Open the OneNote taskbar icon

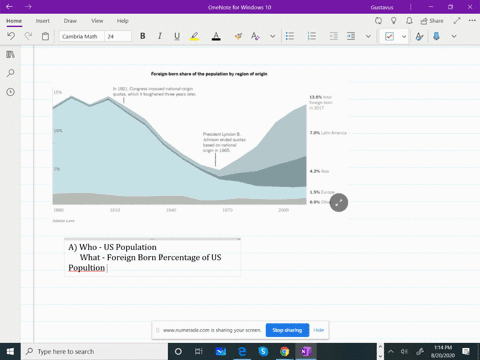tap(306, 351)
